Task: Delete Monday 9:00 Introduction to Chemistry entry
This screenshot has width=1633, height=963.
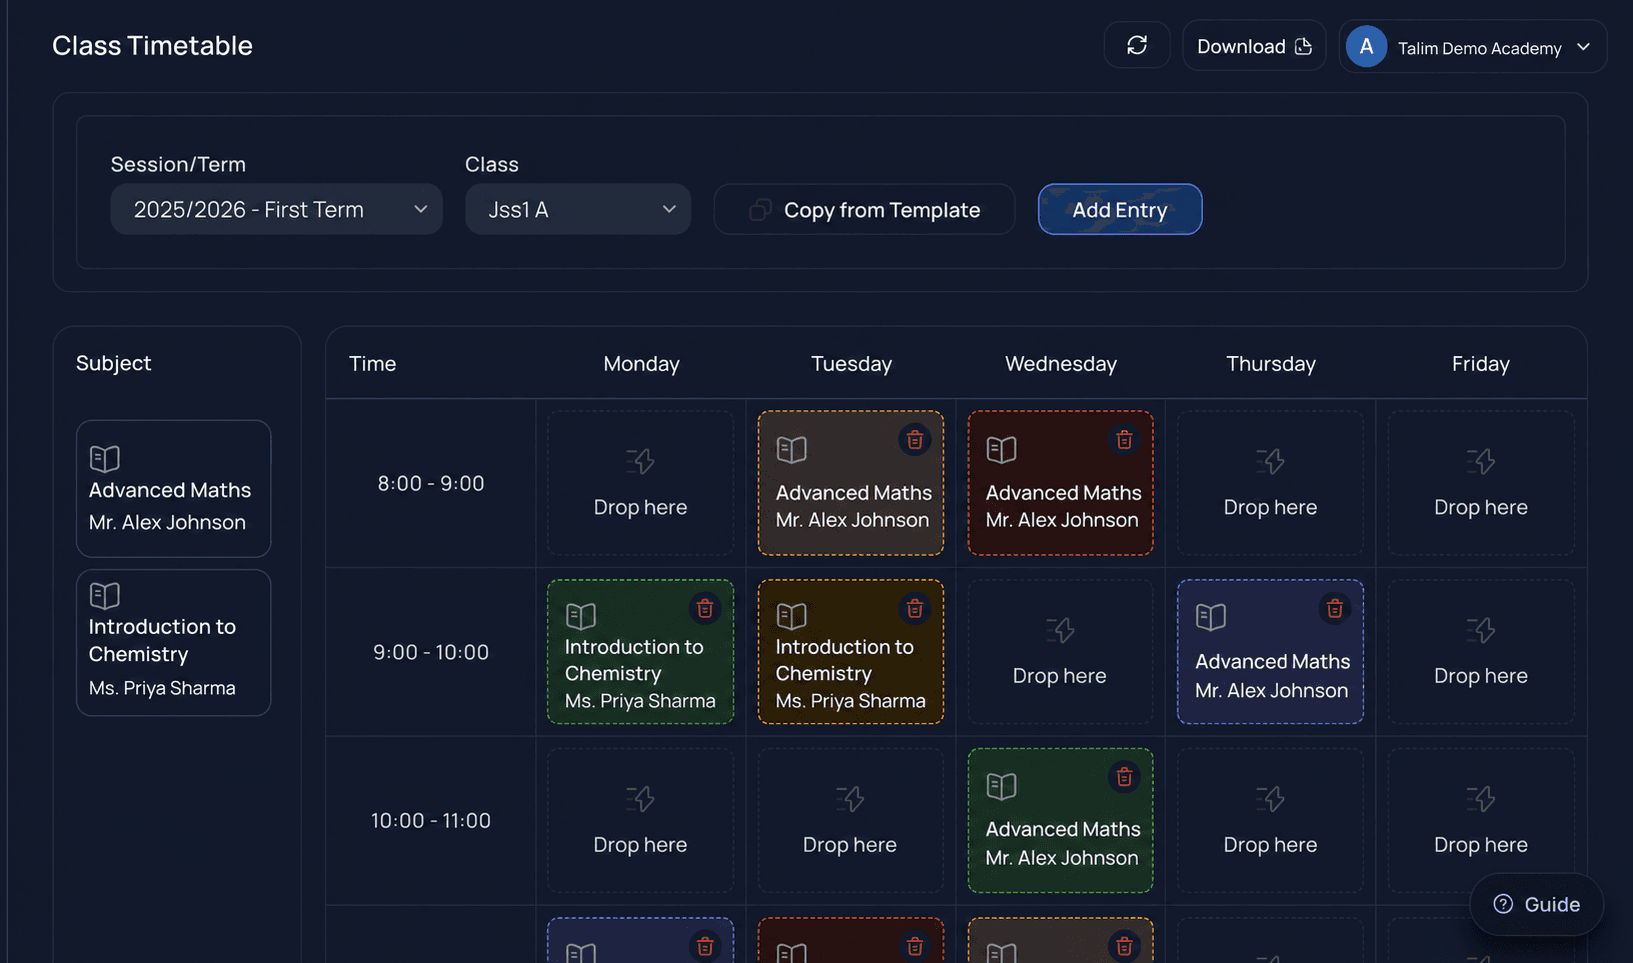Action: [704, 608]
